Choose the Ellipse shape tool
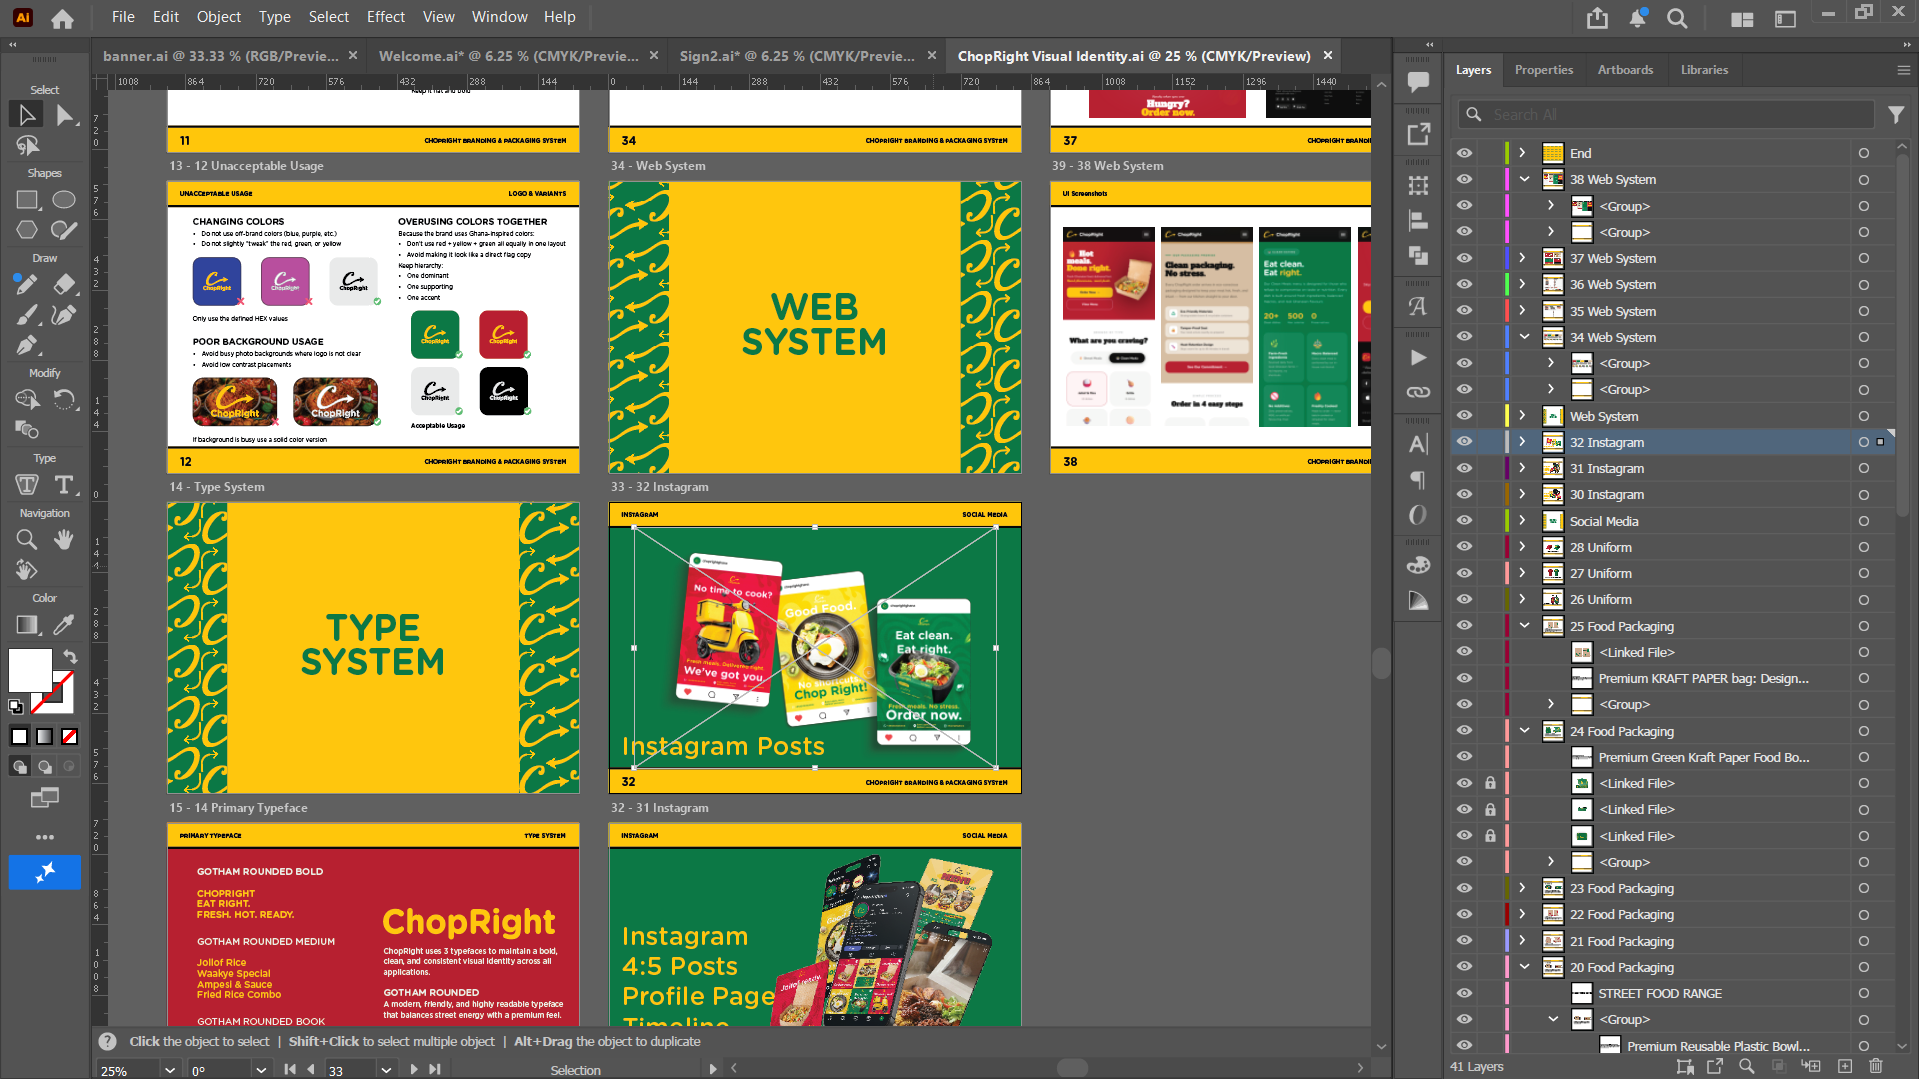 pos(64,200)
